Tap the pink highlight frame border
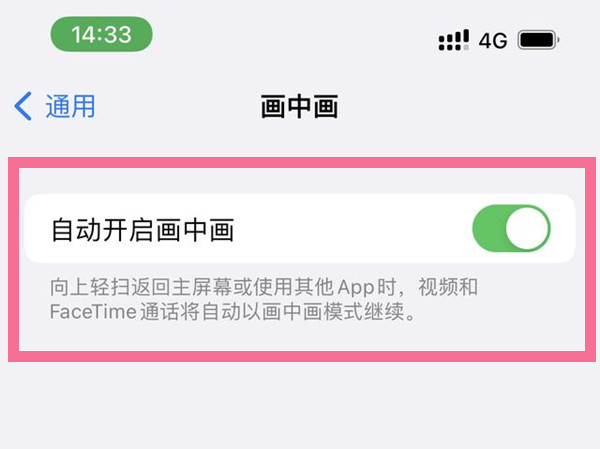This screenshot has width=600, height=449. [302, 163]
